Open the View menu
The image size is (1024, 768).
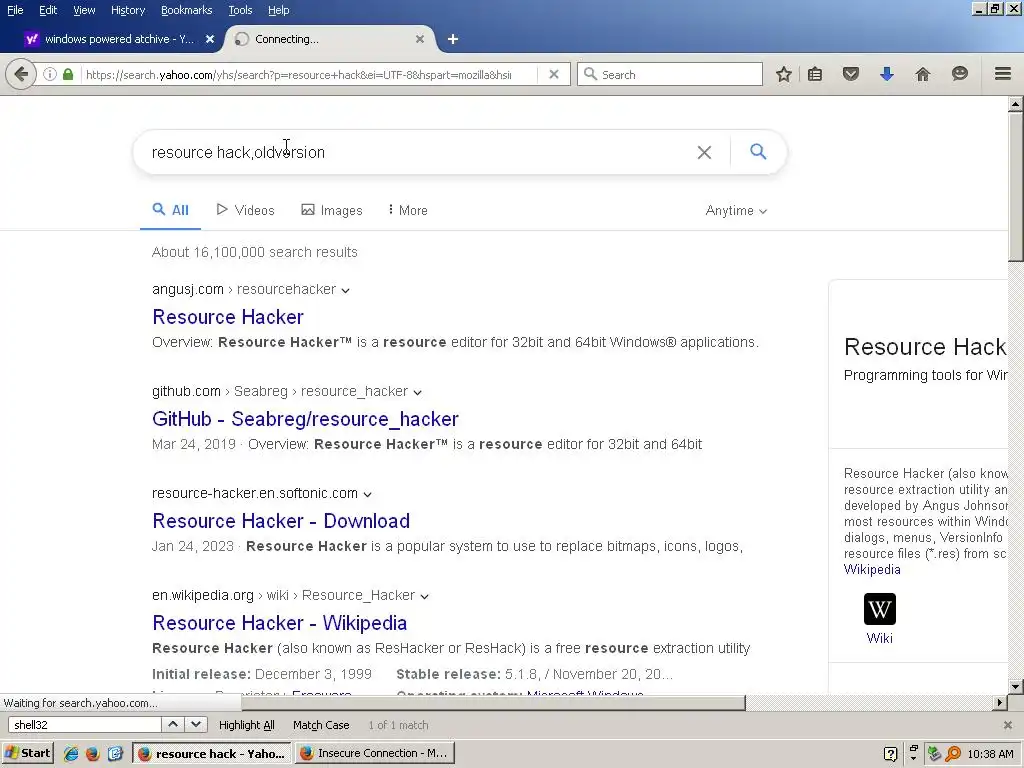tap(84, 10)
